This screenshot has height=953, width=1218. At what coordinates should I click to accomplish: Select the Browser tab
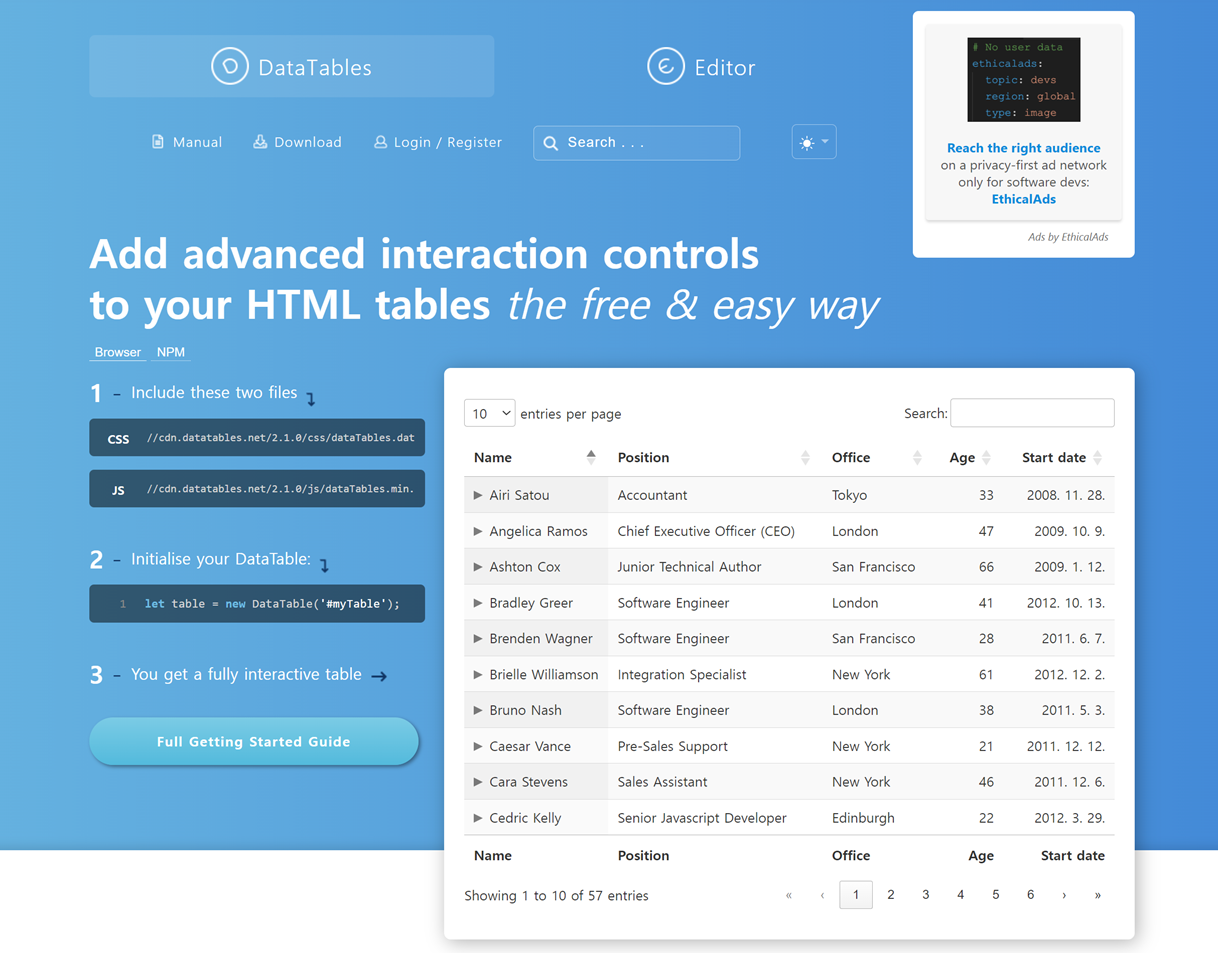coord(118,352)
